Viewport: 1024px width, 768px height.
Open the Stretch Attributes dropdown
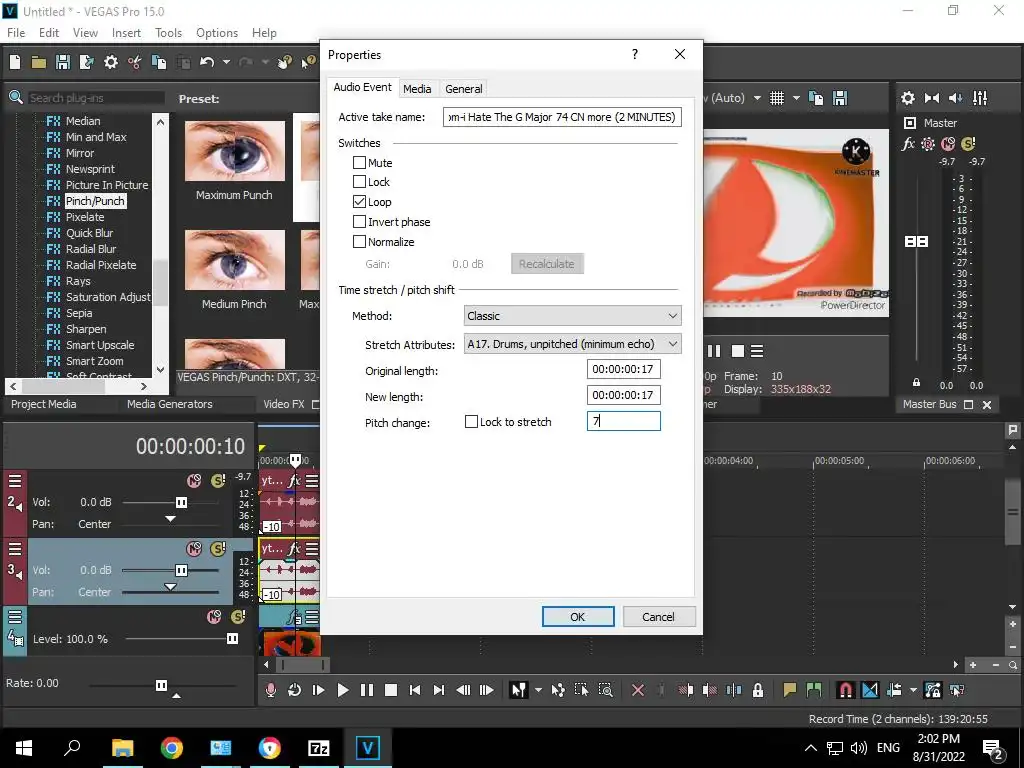[572, 344]
